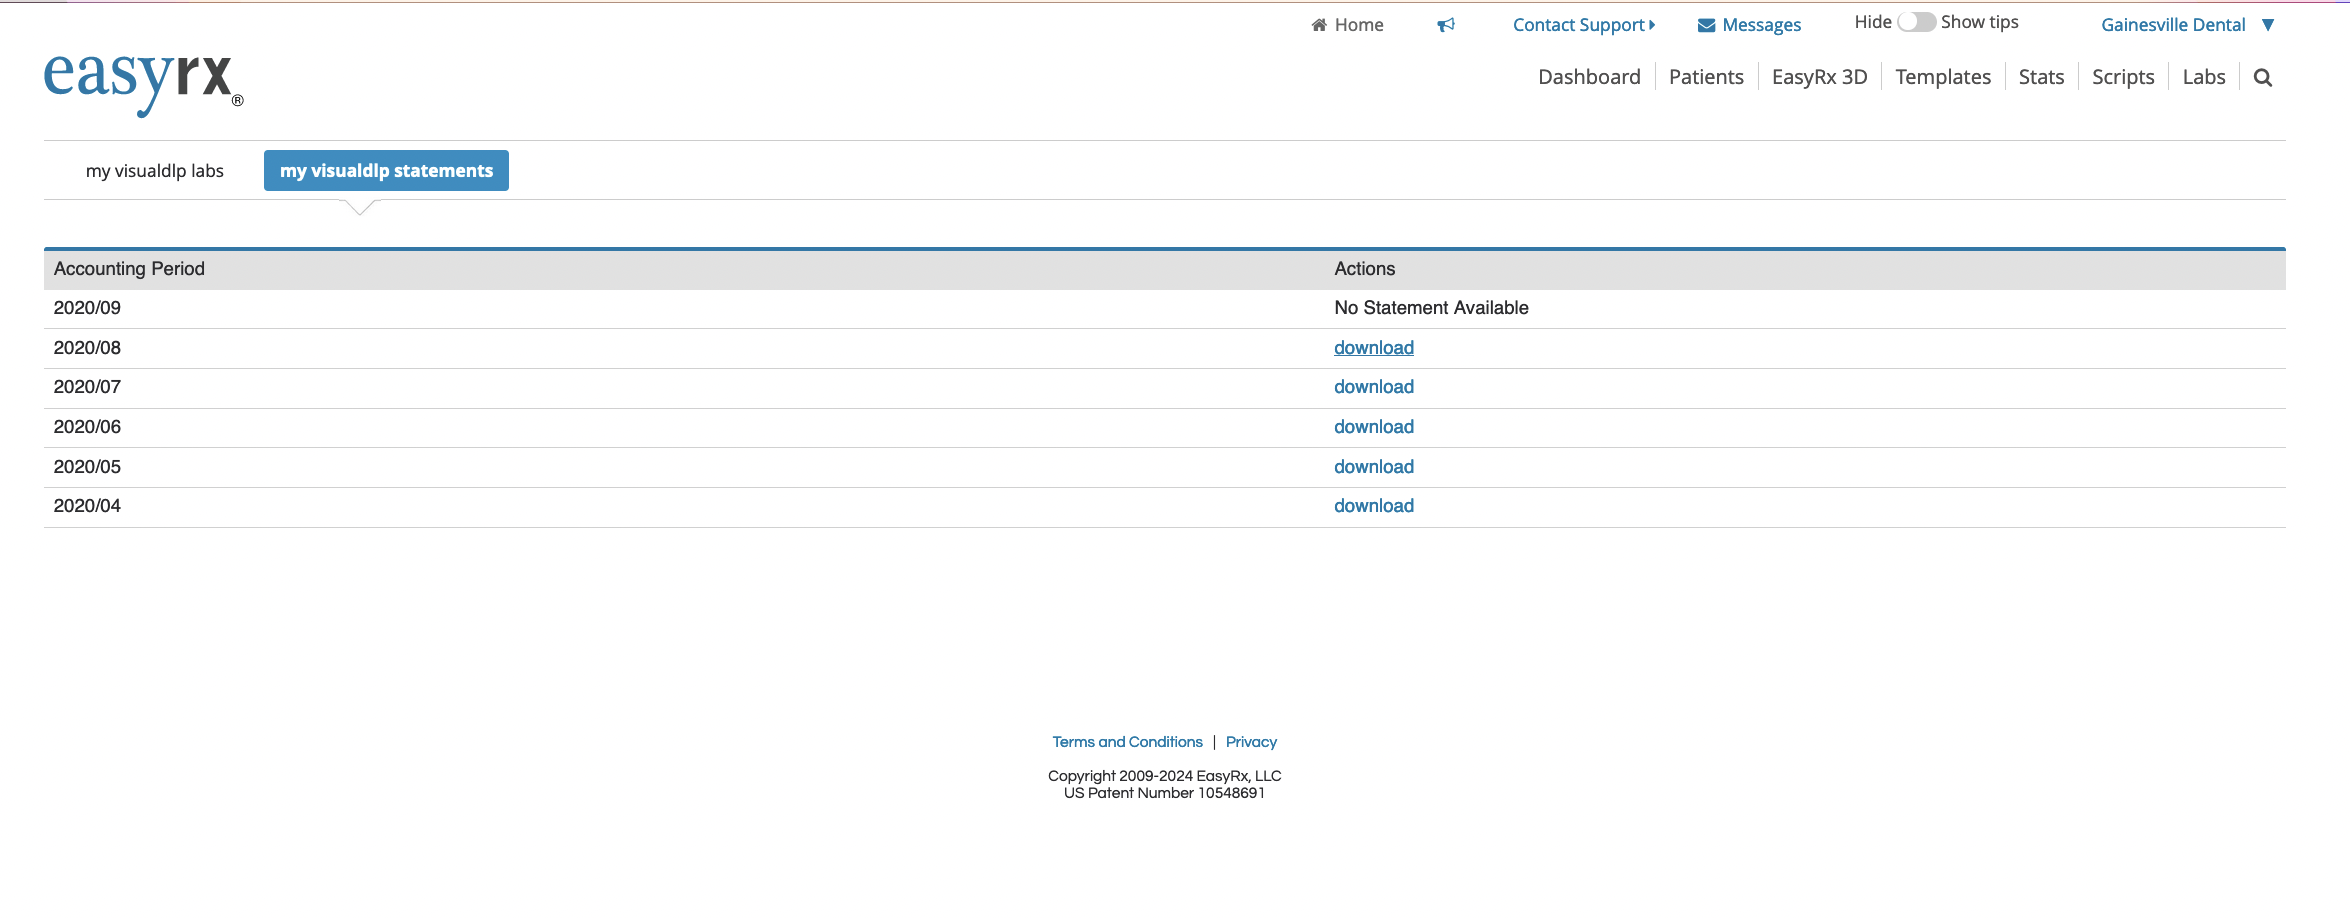This screenshot has width=2350, height=918.
Task: Open the EasyRx 3D menu
Action: point(1819,77)
